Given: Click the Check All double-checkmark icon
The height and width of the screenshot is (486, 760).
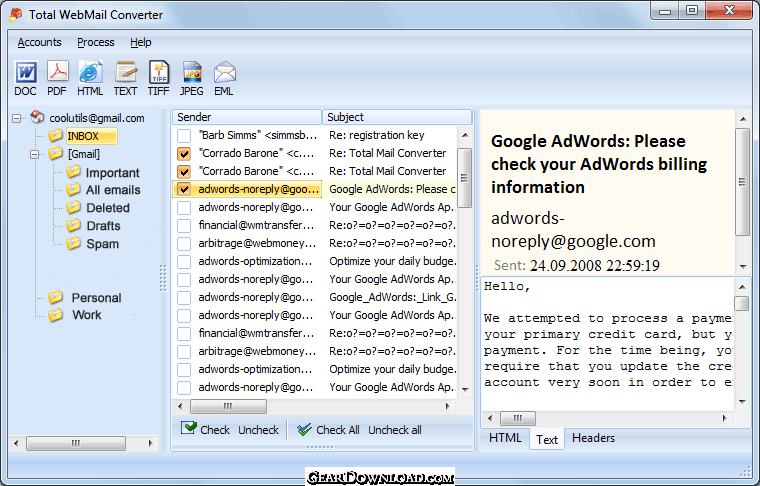Looking at the screenshot, I should [304, 429].
